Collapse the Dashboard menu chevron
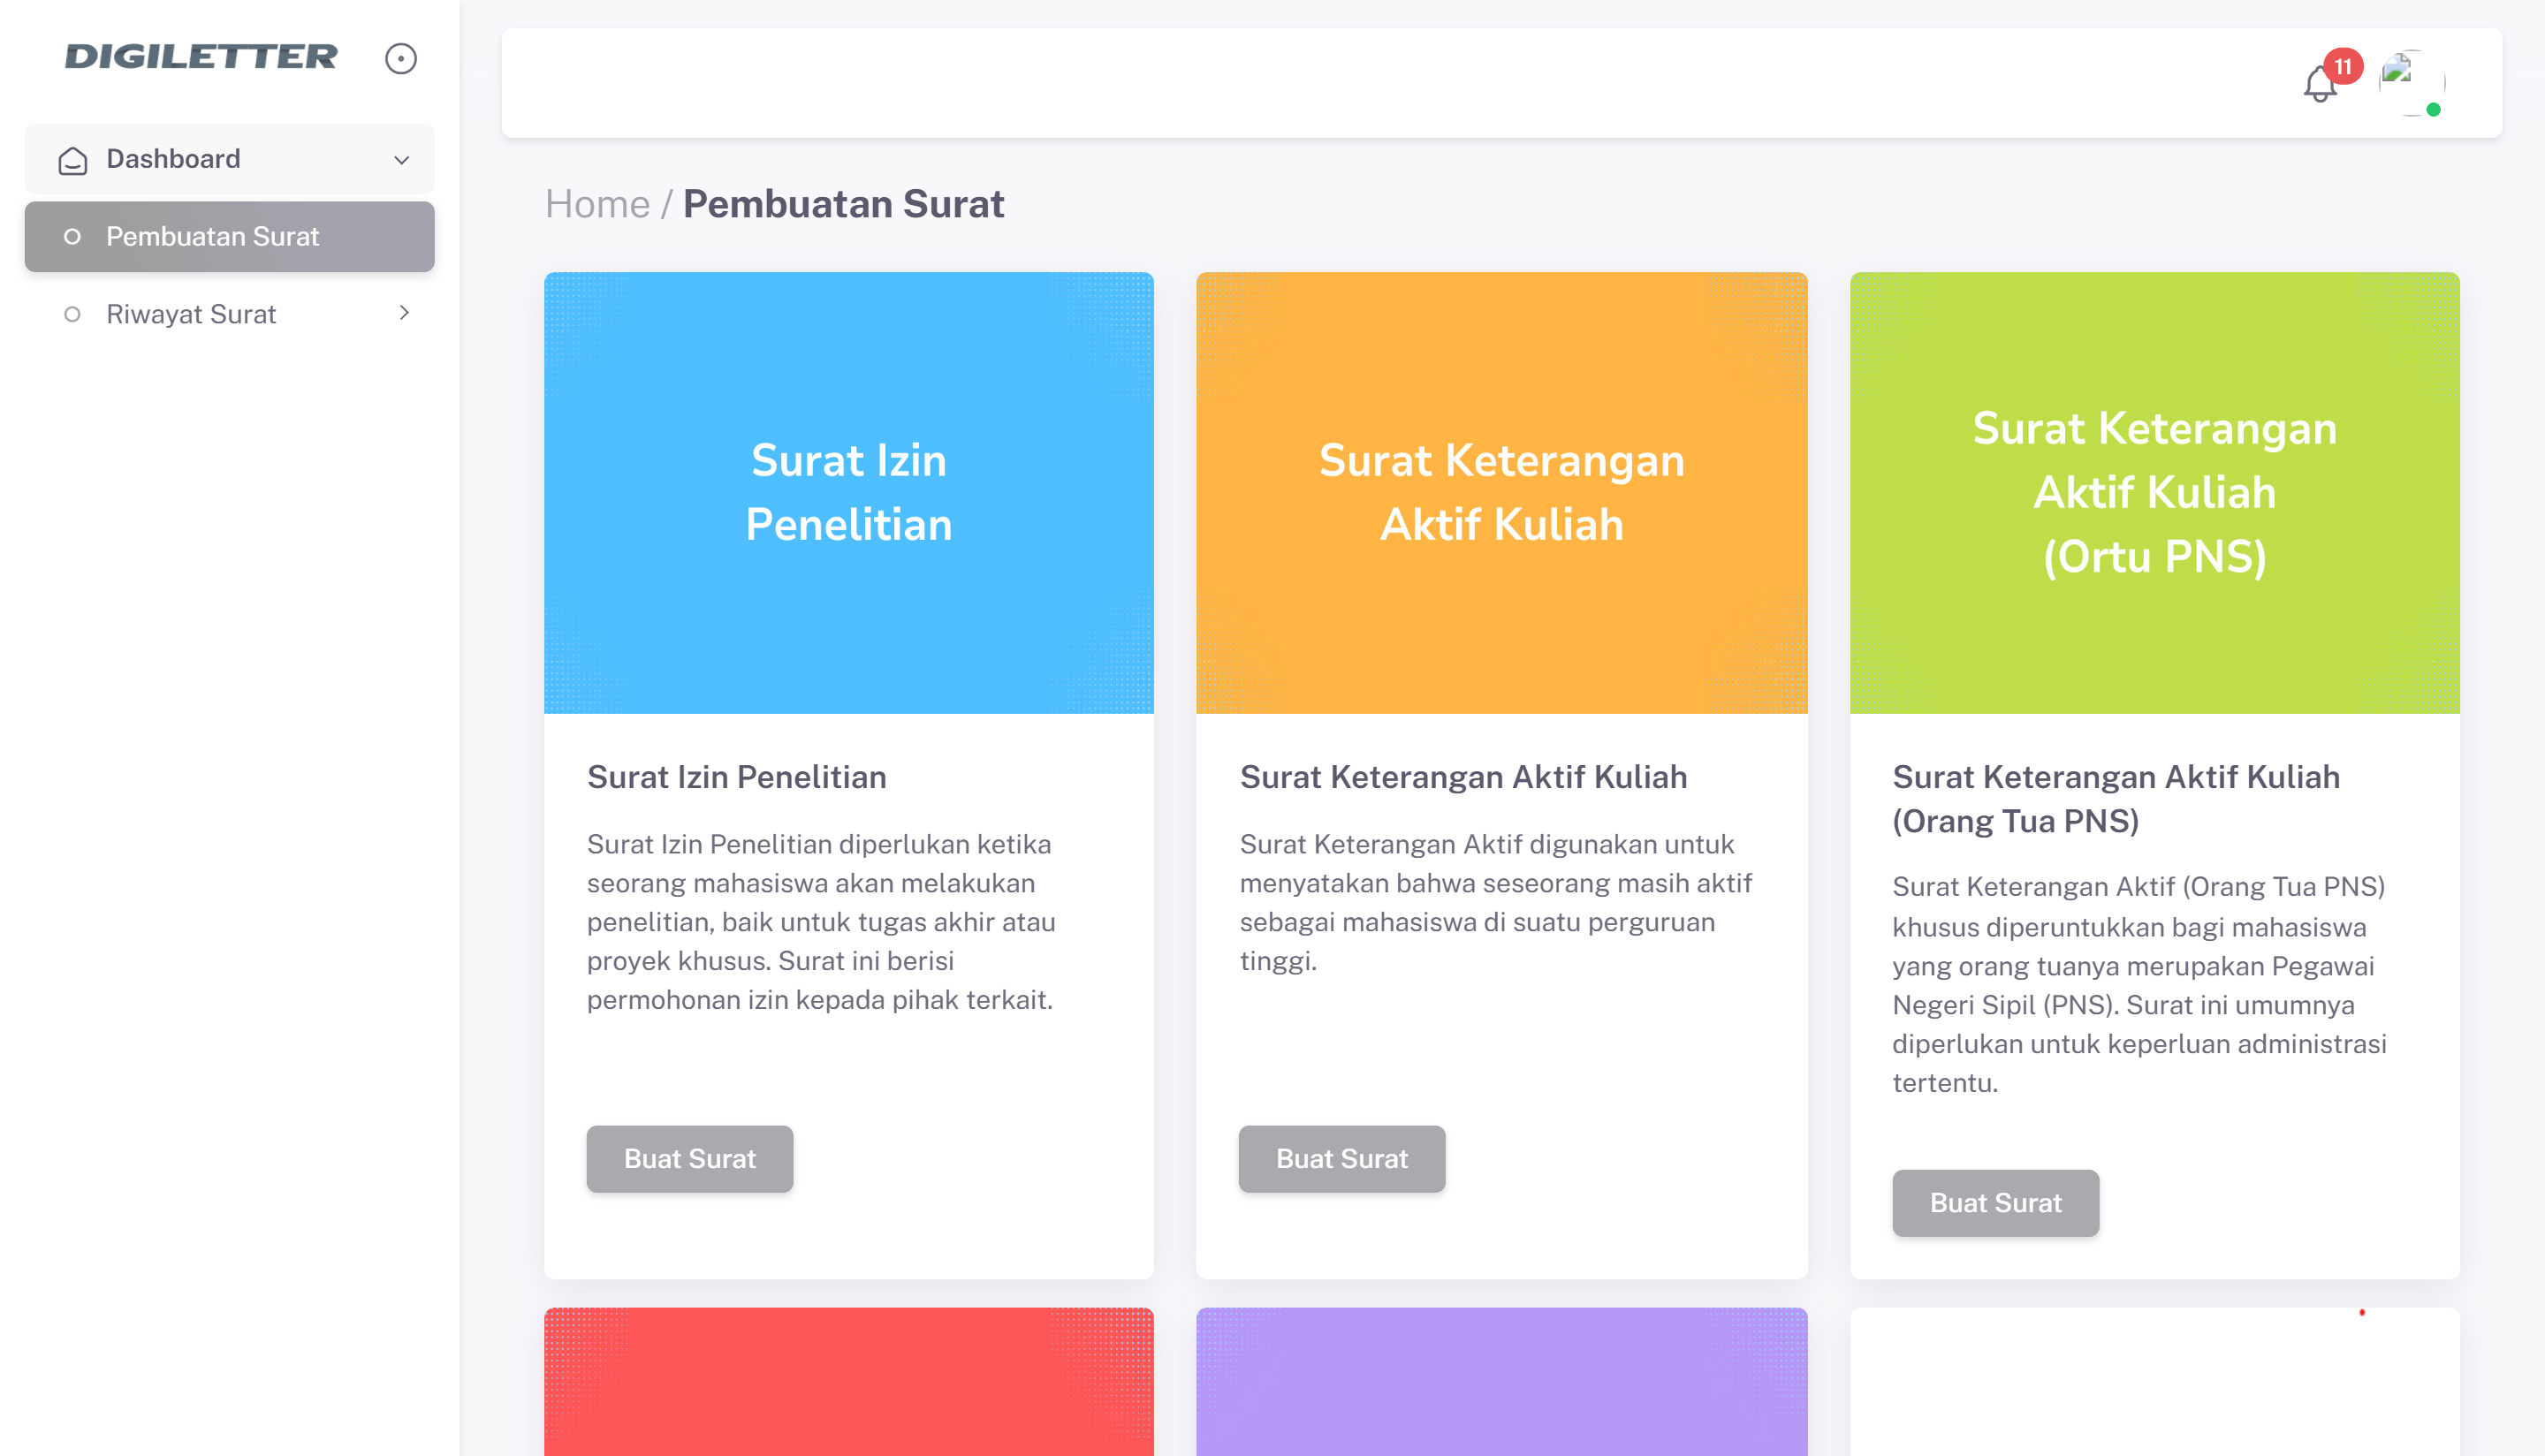2545x1456 pixels. click(402, 160)
